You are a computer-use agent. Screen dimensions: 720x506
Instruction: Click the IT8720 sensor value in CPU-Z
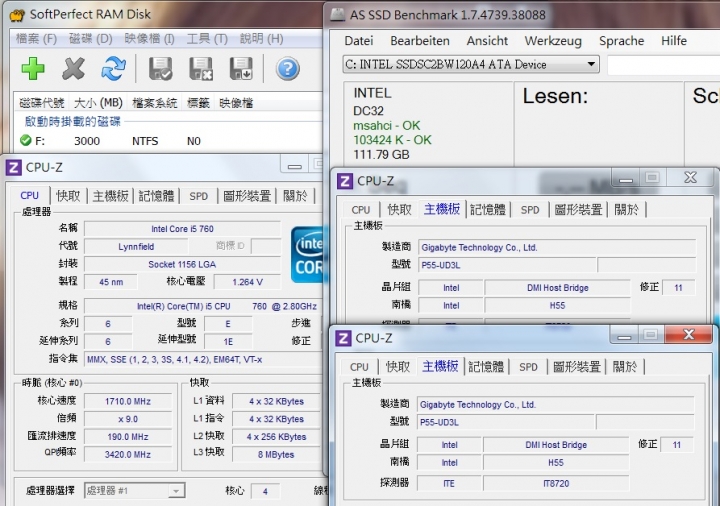coord(556,484)
